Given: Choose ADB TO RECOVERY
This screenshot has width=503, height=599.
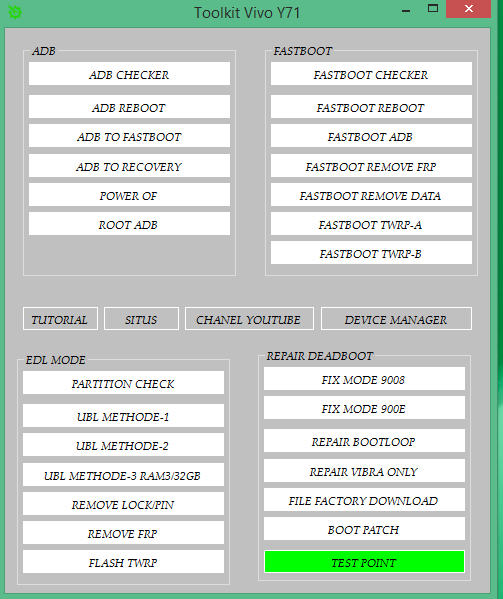Looking at the screenshot, I should coord(129,166).
